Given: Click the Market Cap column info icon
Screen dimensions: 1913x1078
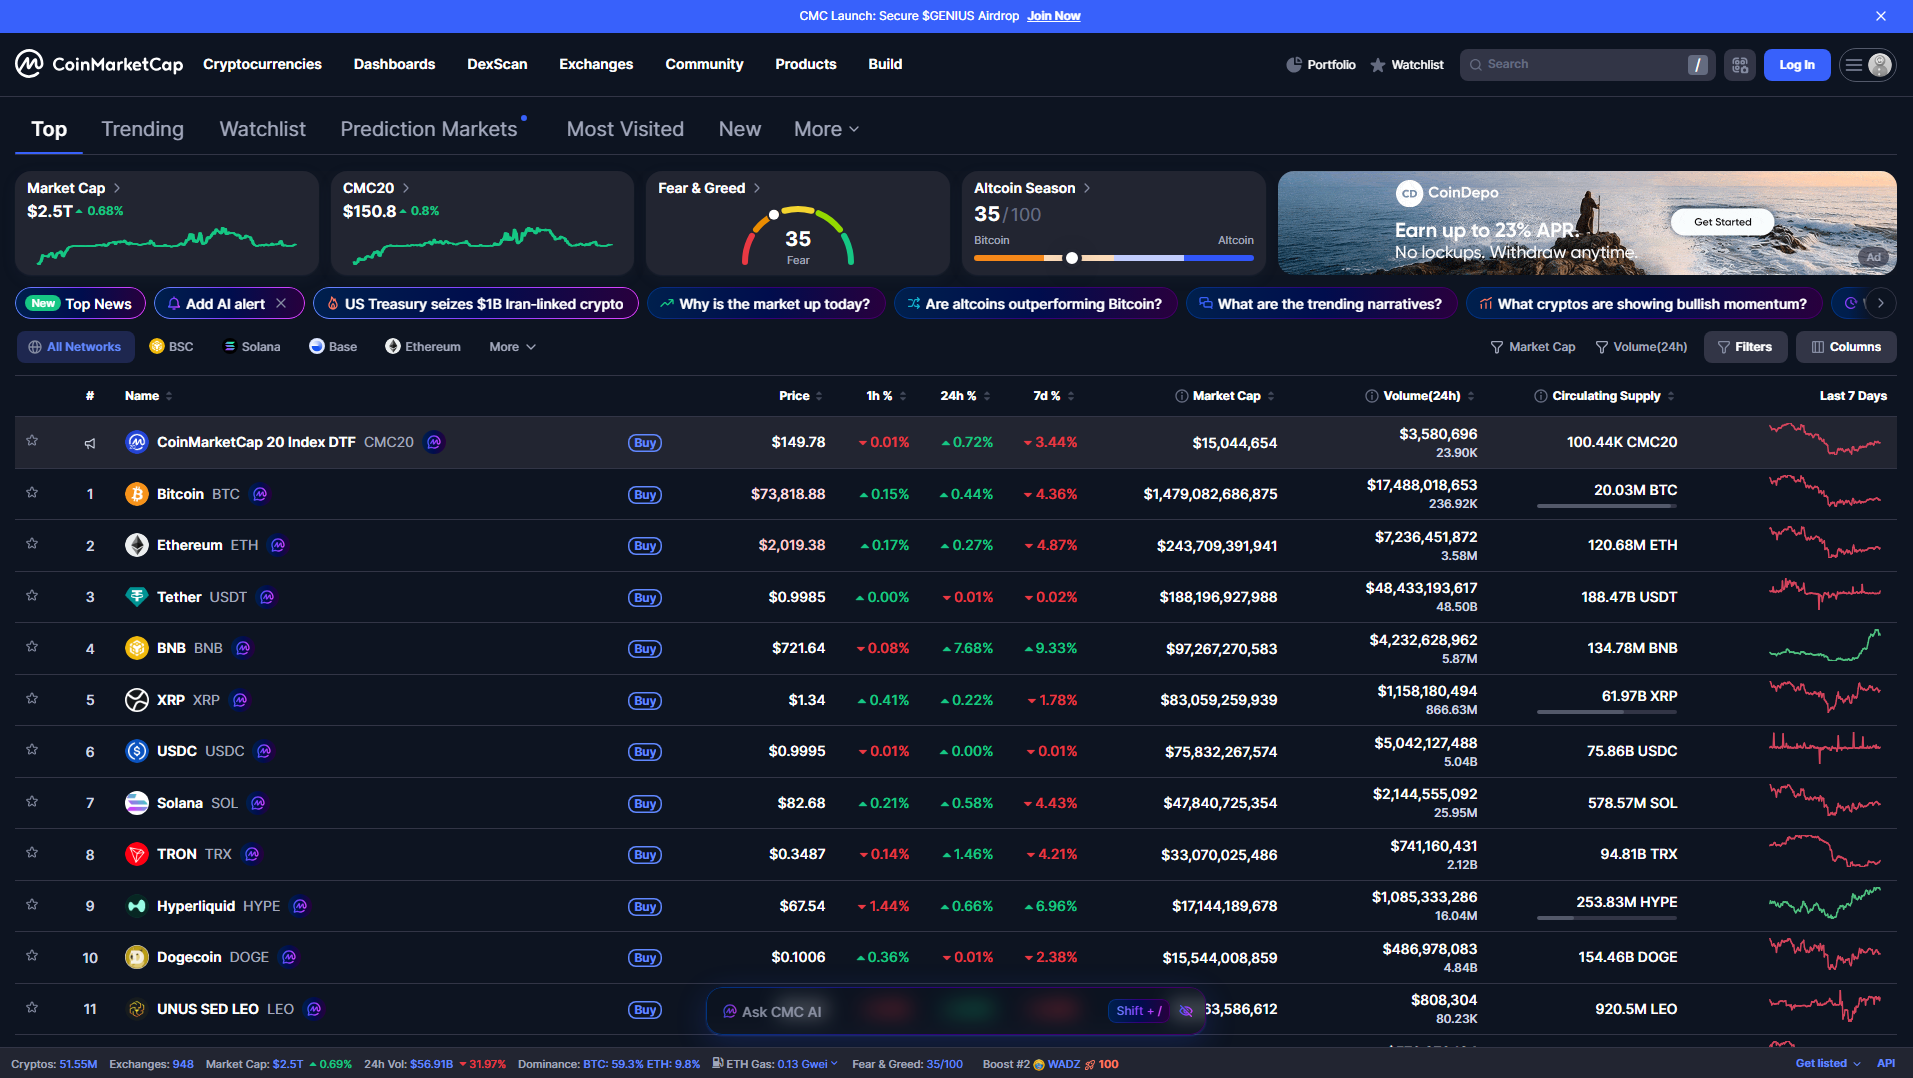Looking at the screenshot, I should 1181,396.
